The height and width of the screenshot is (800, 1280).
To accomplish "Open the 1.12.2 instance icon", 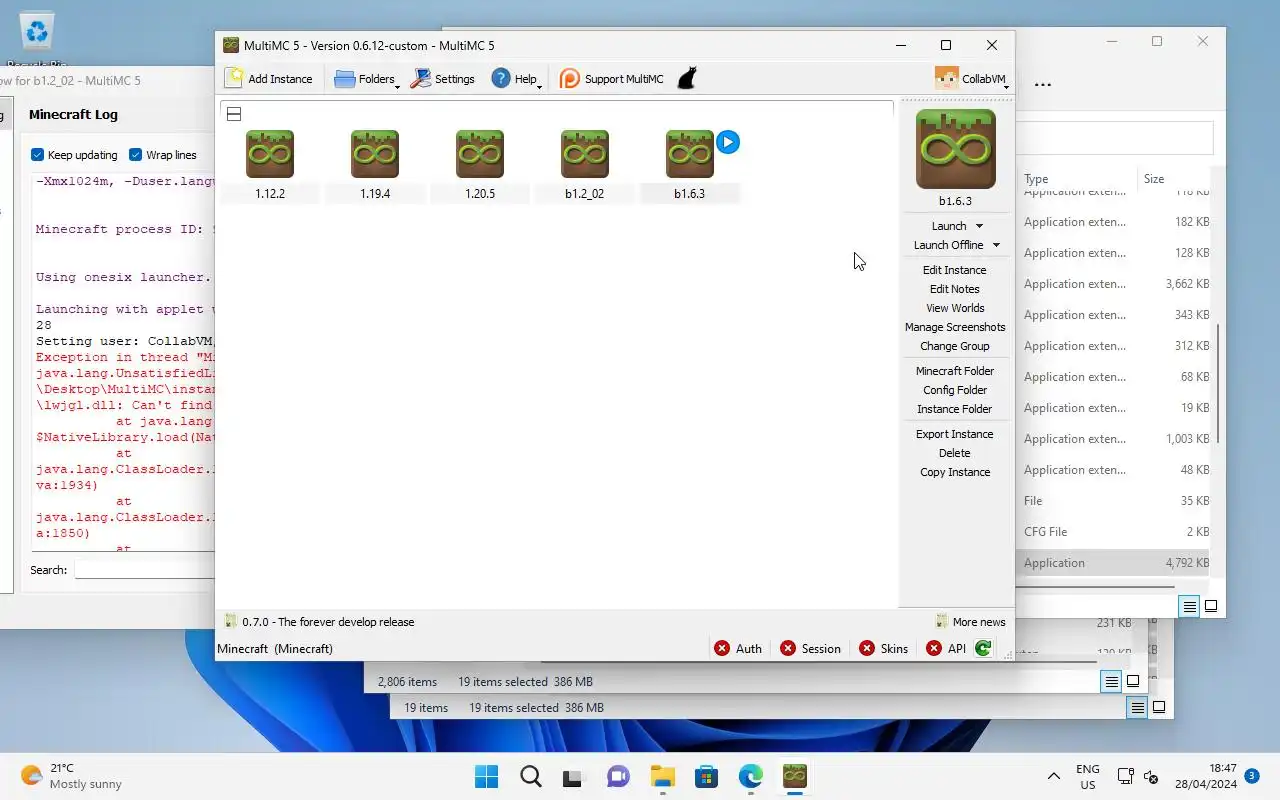I will [270, 154].
